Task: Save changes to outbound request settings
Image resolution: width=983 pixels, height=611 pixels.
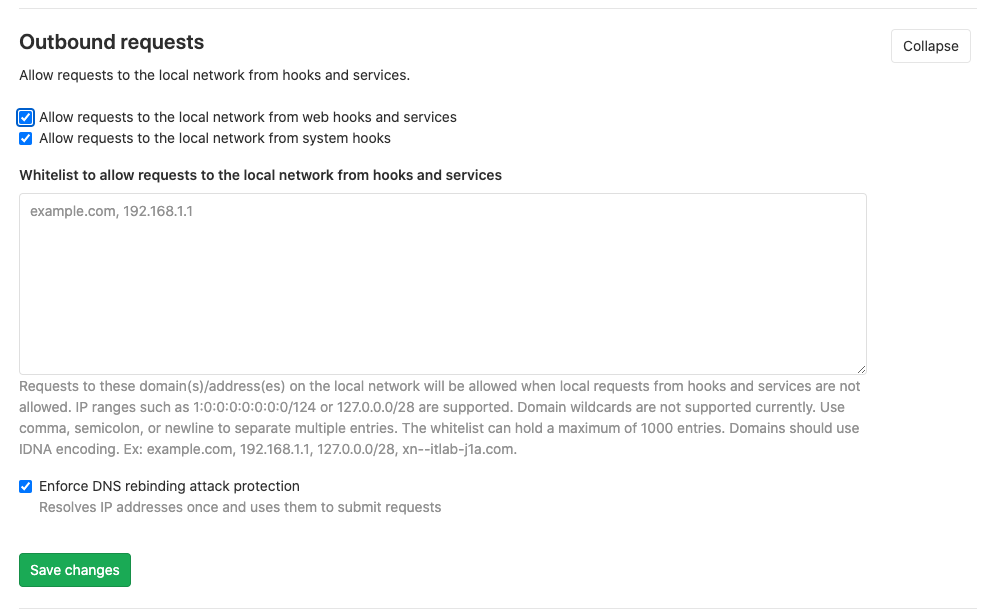Action: (75, 570)
